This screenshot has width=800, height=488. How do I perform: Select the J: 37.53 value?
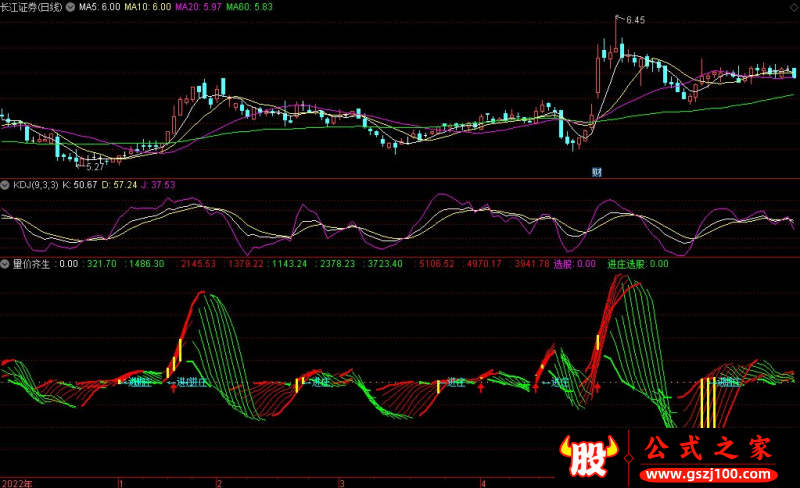pos(158,185)
